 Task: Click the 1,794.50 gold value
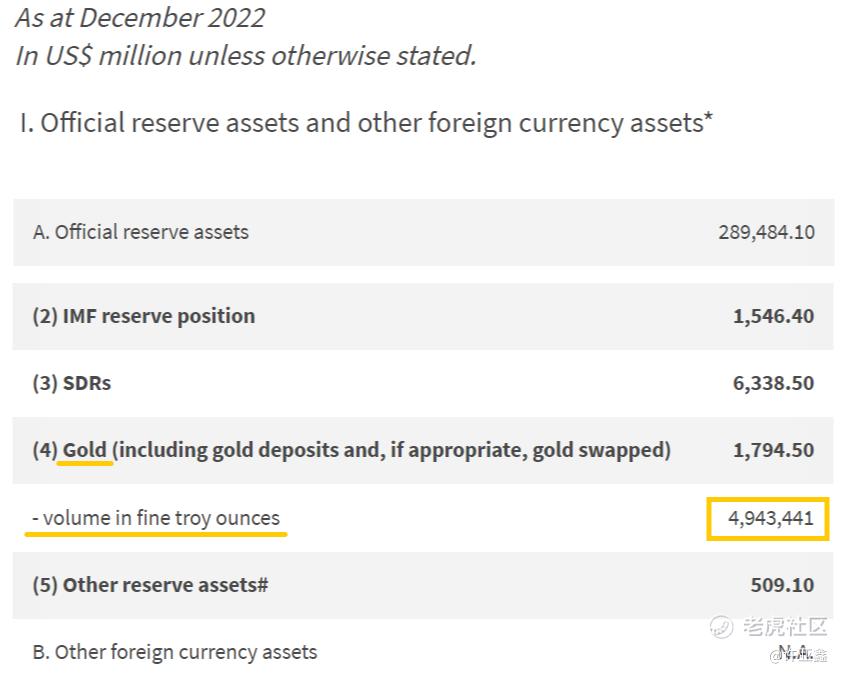(x=773, y=450)
